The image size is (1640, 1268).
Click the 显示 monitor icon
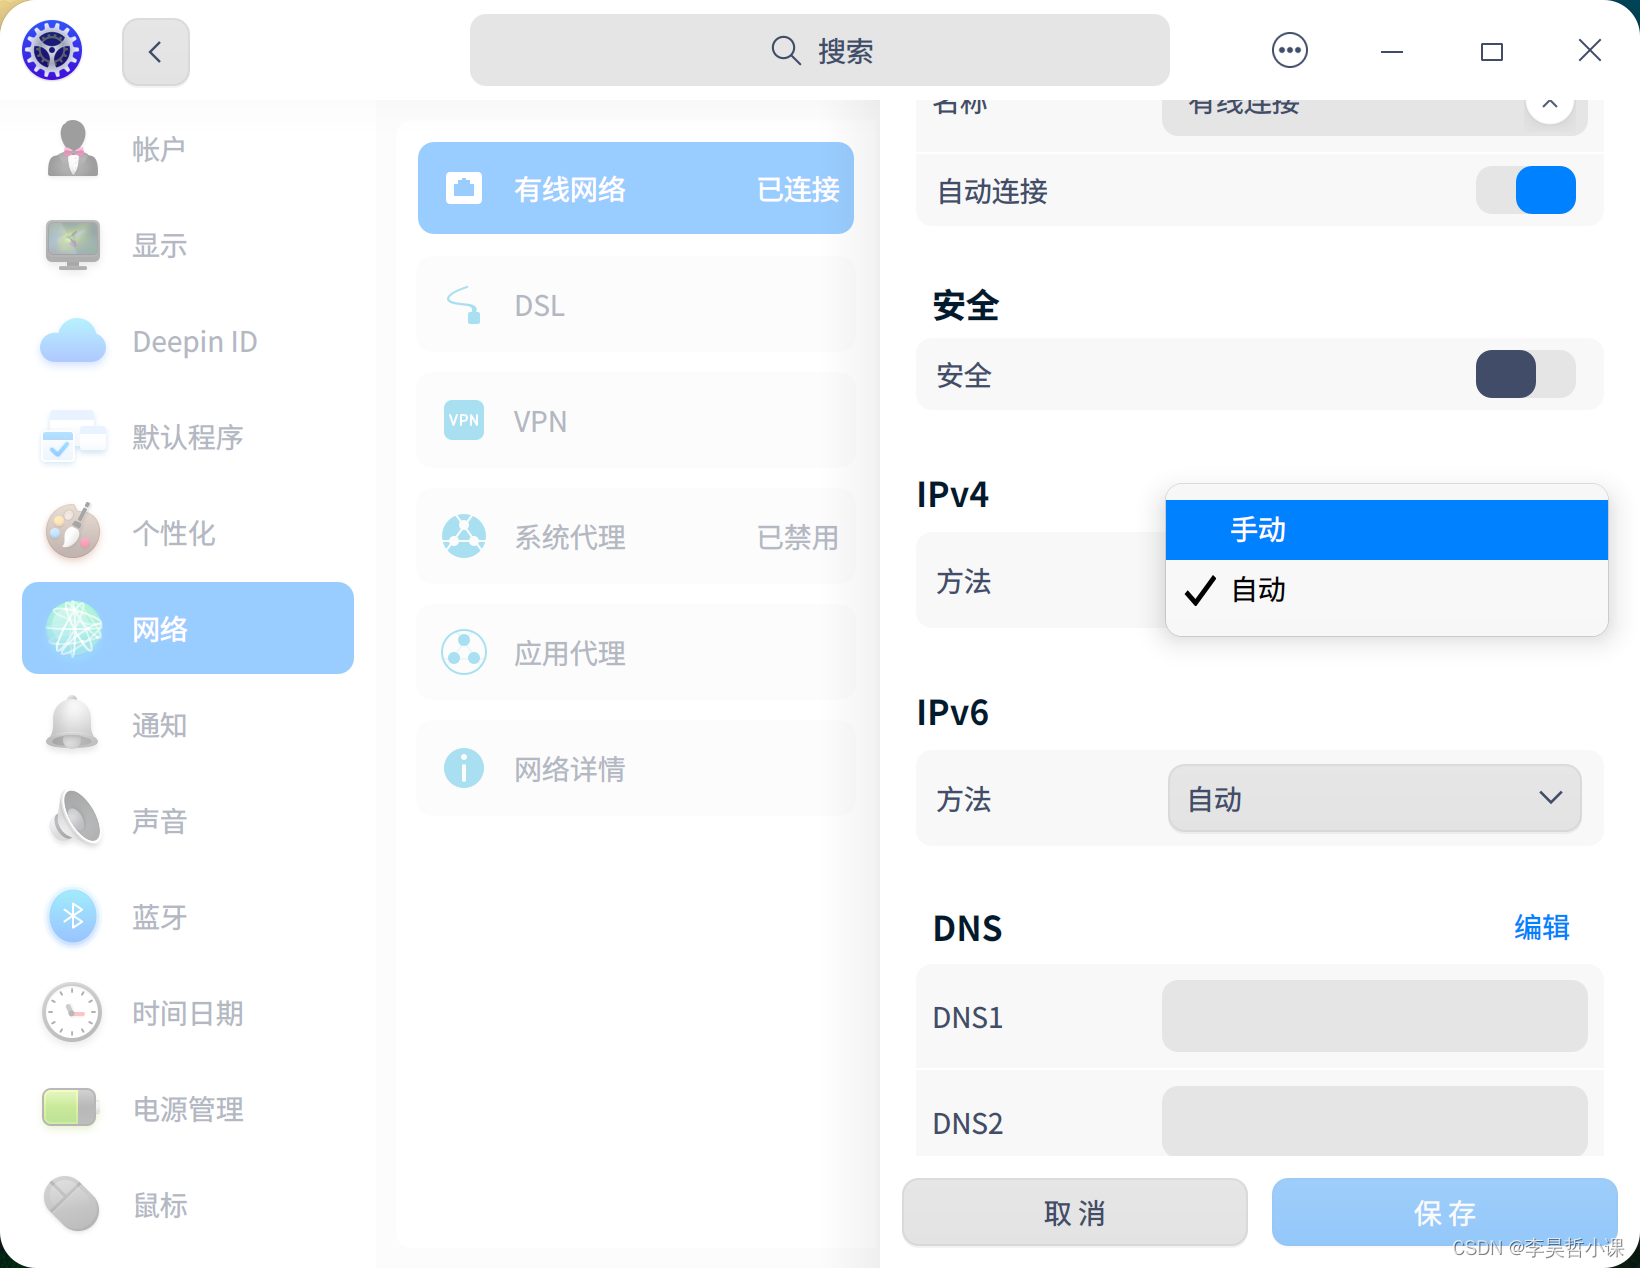(72, 245)
